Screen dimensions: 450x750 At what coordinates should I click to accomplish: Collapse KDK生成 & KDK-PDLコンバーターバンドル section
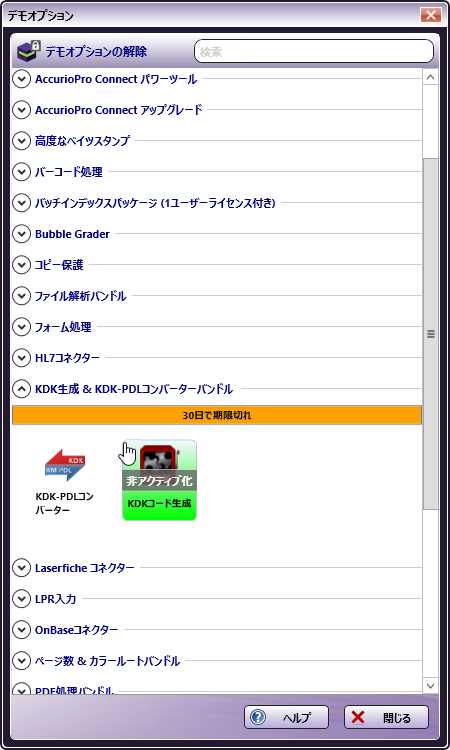22,388
